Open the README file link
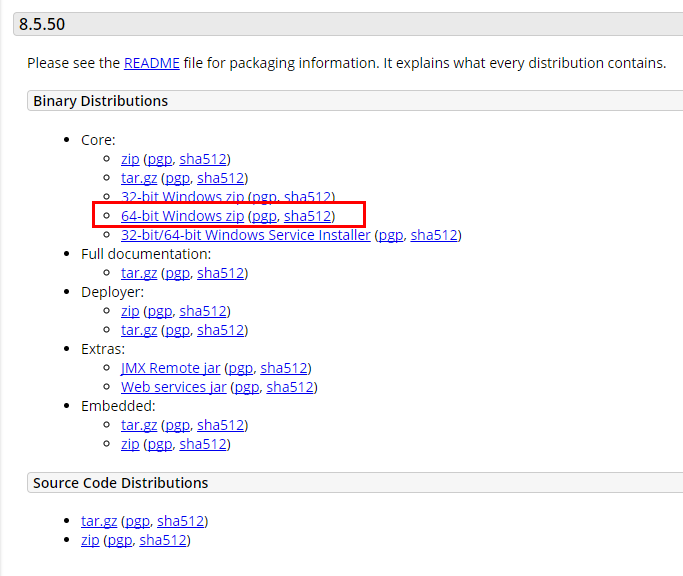Image resolution: width=683 pixels, height=576 pixels. click(x=152, y=63)
